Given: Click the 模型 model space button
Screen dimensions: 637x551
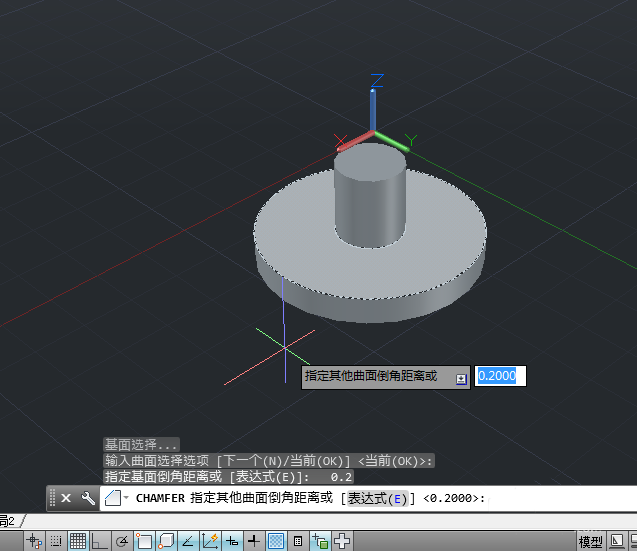Looking at the screenshot, I should [x=590, y=542].
